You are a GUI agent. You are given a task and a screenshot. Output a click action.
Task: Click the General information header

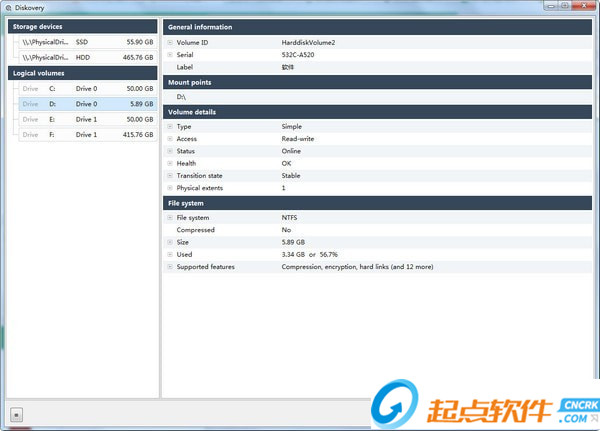coord(378,27)
